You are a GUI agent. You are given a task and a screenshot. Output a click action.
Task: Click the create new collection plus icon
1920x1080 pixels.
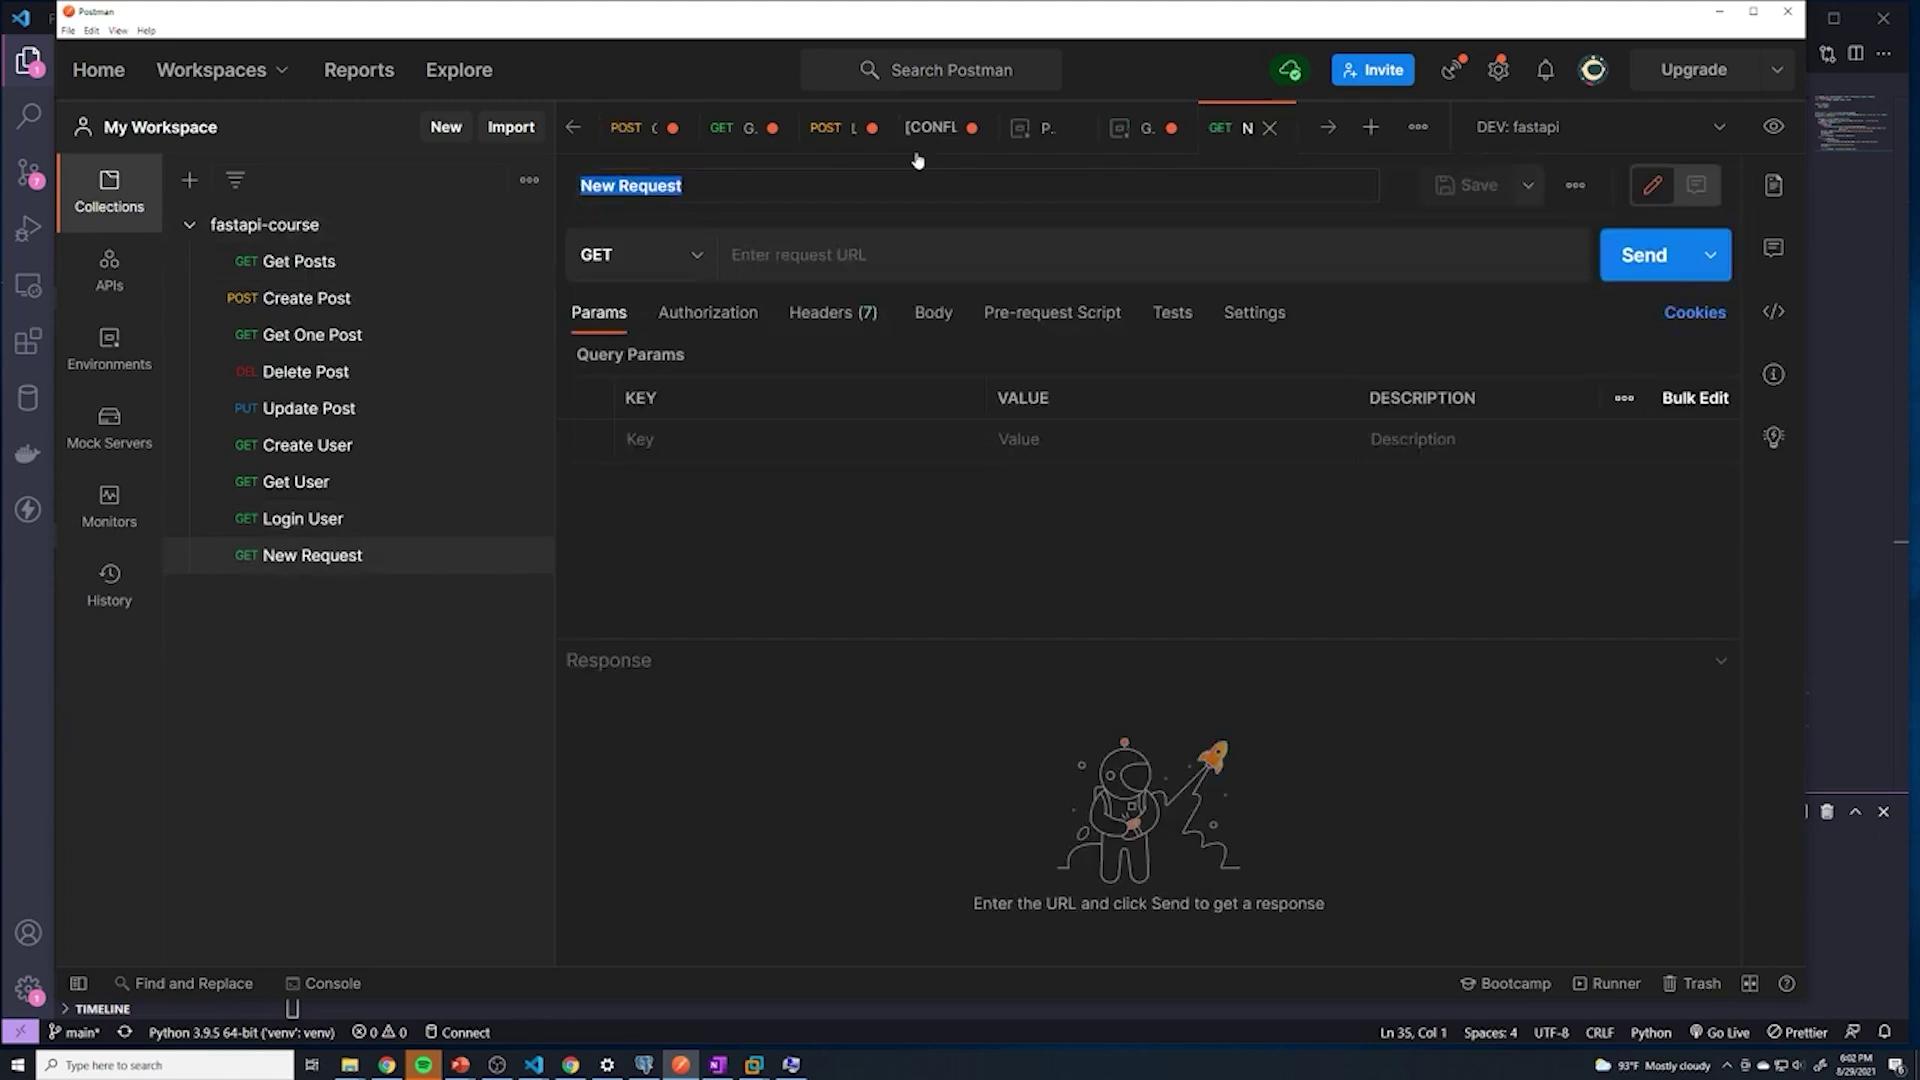pyautogui.click(x=189, y=180)
